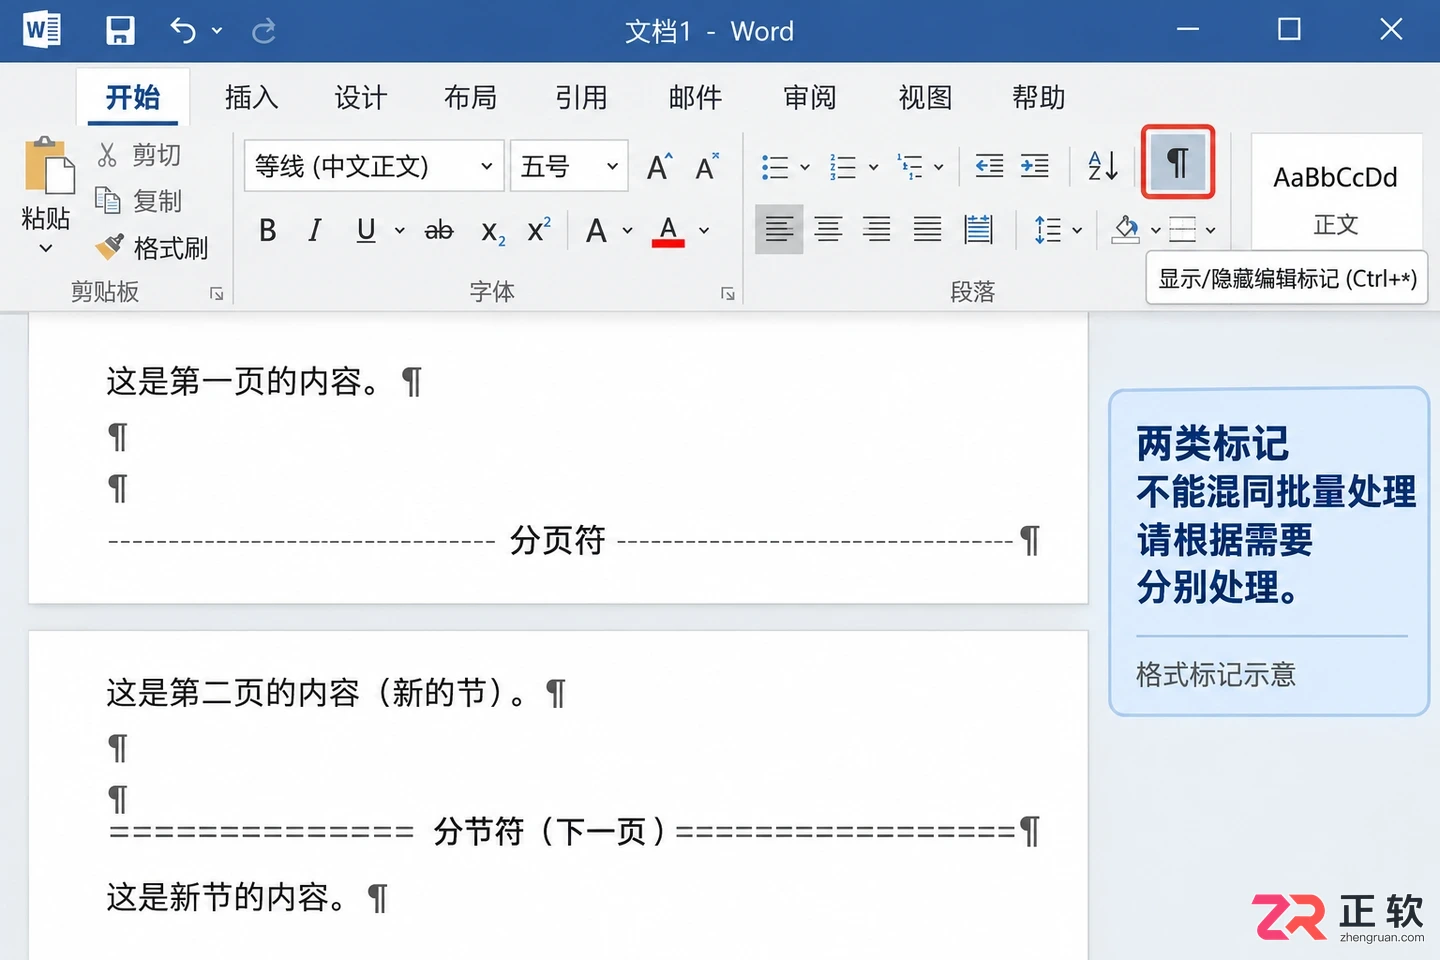Save the document with the floppy icon
The width and height of the screenshot is (1440, 960).
[x=120, y=30]
